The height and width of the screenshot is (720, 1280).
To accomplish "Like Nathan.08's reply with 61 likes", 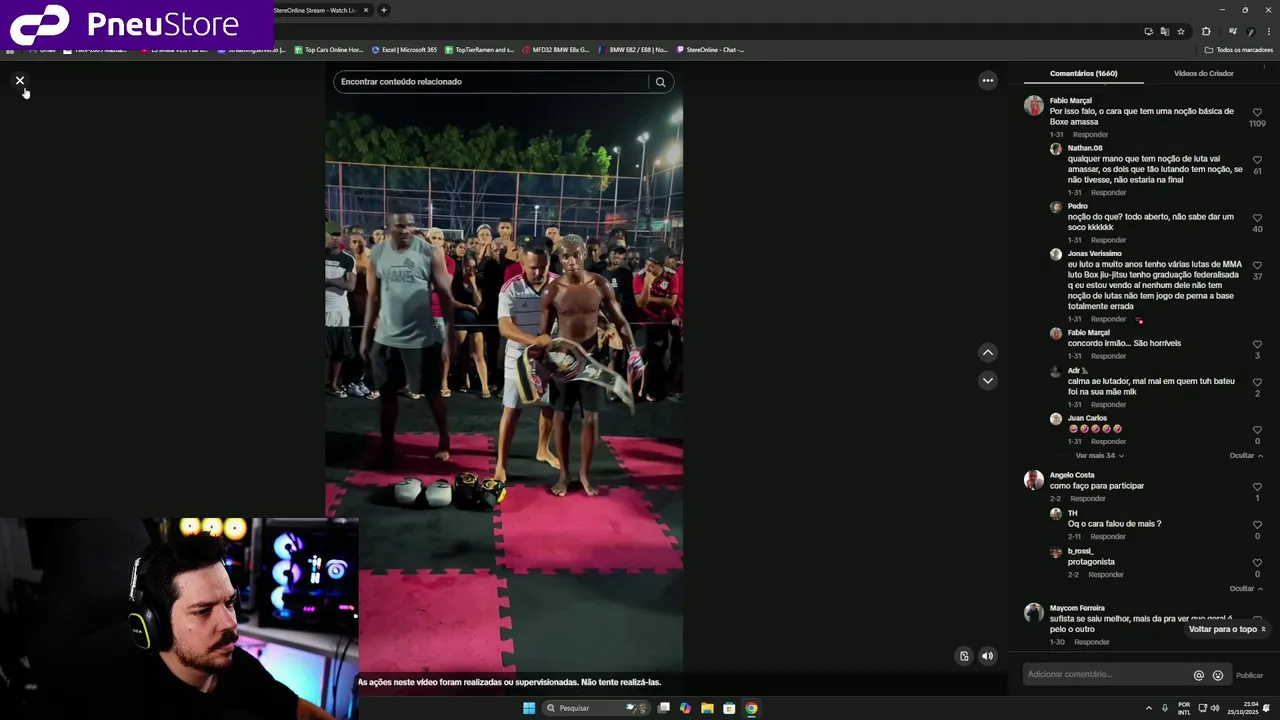I will pyautogui.click(x=1257, y=160).
